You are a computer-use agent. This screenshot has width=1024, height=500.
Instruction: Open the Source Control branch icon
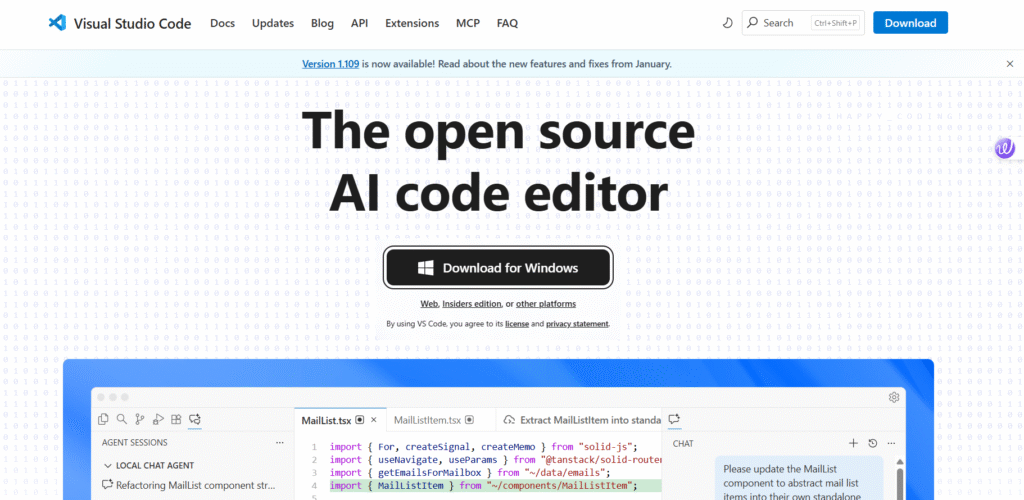click(x=139, y=420)
